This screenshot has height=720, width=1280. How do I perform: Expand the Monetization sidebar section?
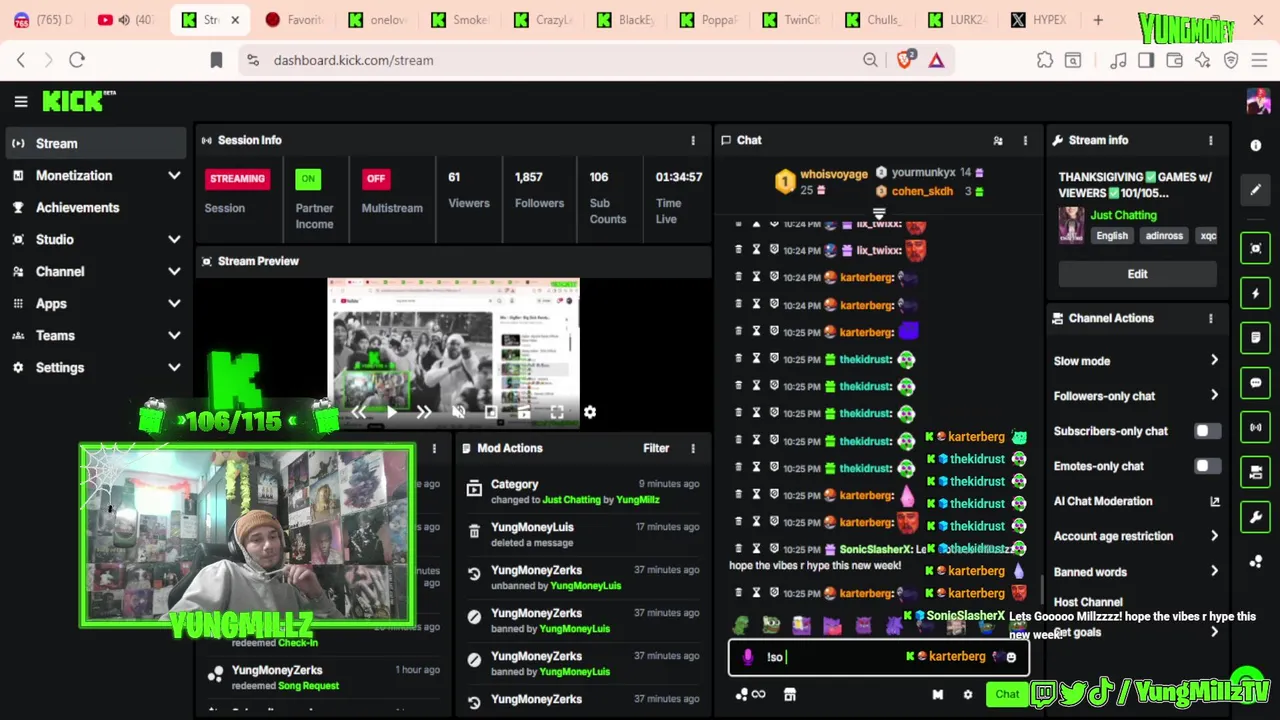coord(174,176)
